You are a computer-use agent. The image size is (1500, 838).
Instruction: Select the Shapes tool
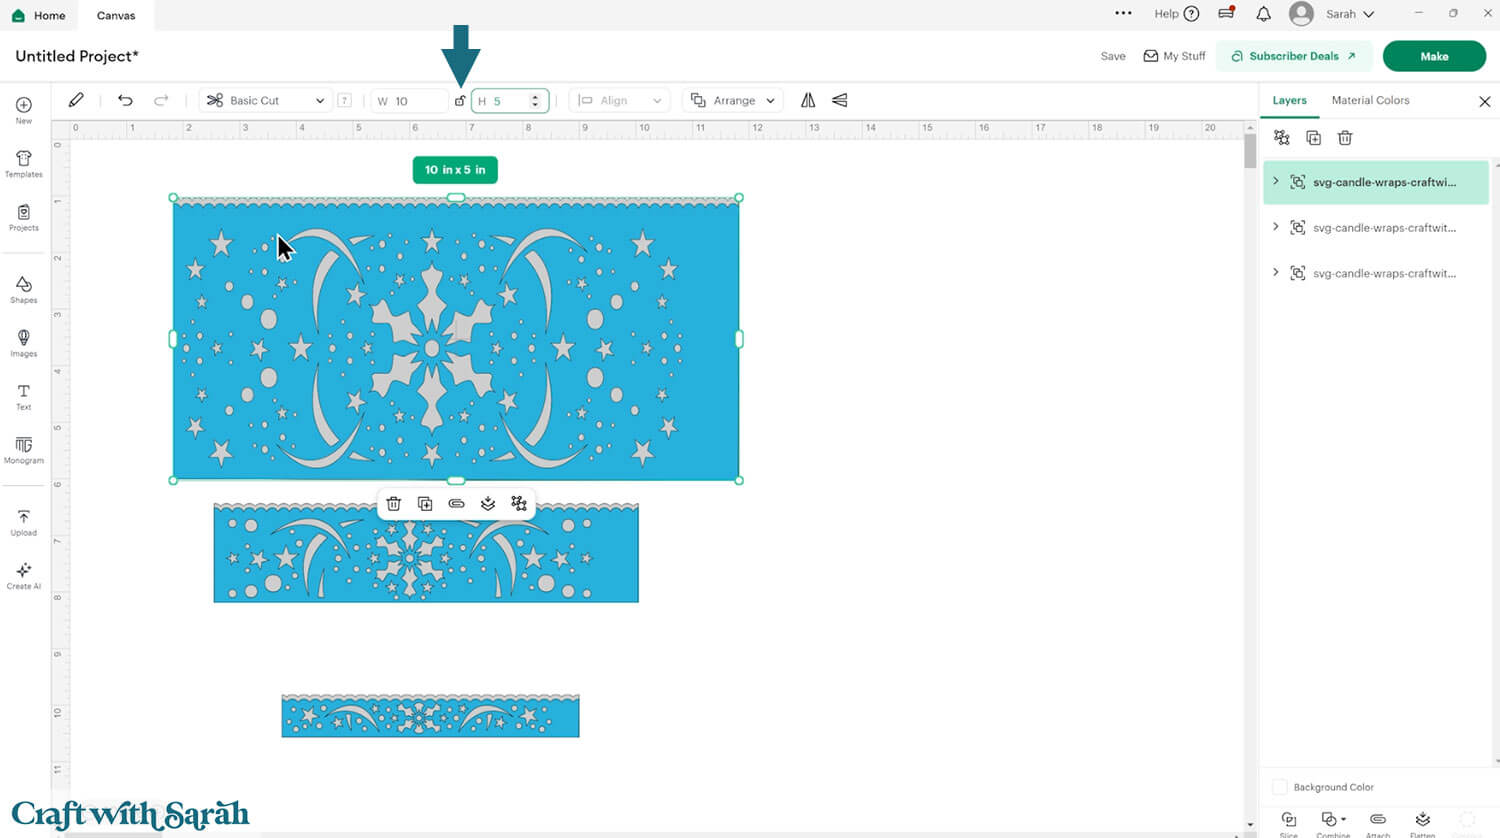point(24,290)
